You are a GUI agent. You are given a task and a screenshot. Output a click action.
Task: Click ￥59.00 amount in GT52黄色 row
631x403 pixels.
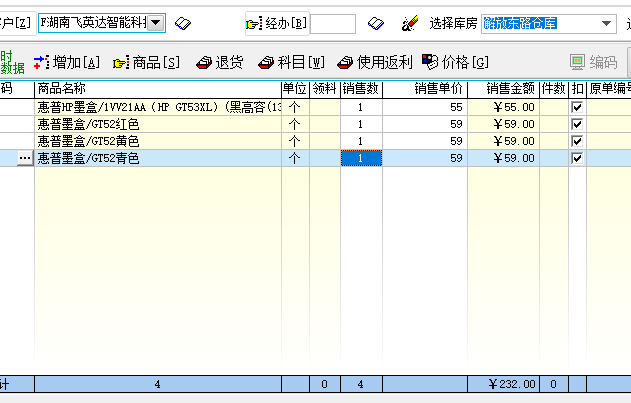(503, 141)
